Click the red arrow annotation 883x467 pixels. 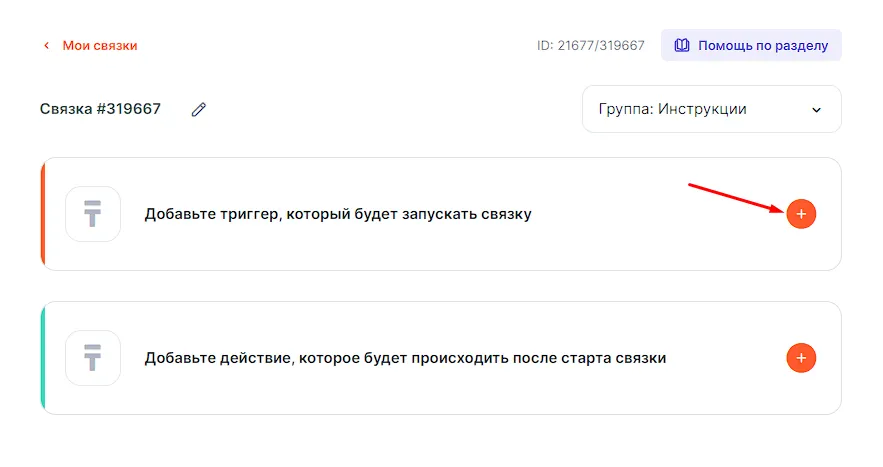tap(735, 197)
